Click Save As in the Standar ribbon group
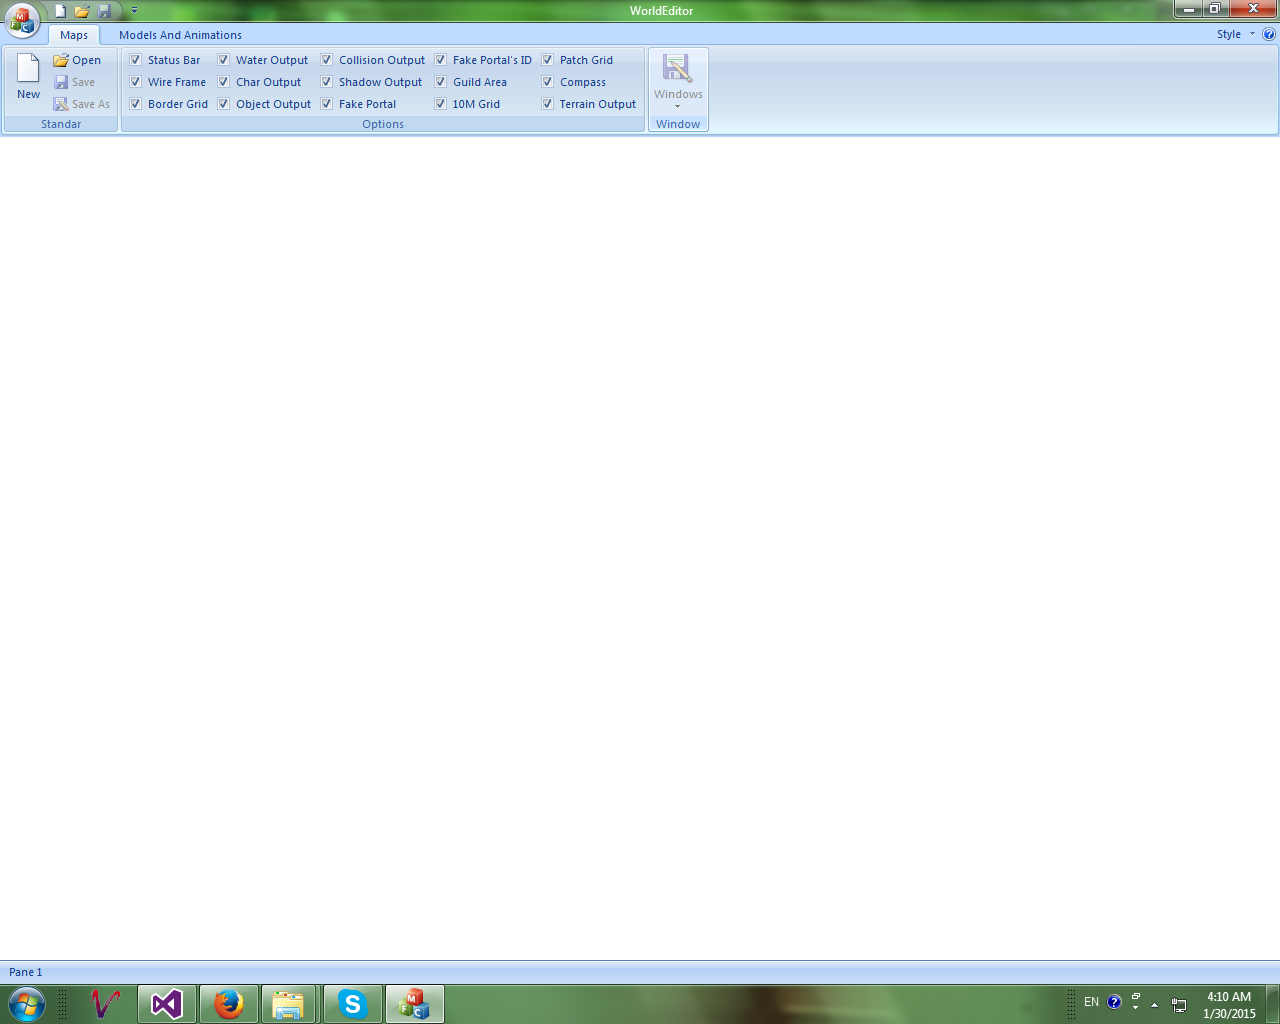Image resolution: width=1280 pixels, height=1024 pixels. click(82, 104)
